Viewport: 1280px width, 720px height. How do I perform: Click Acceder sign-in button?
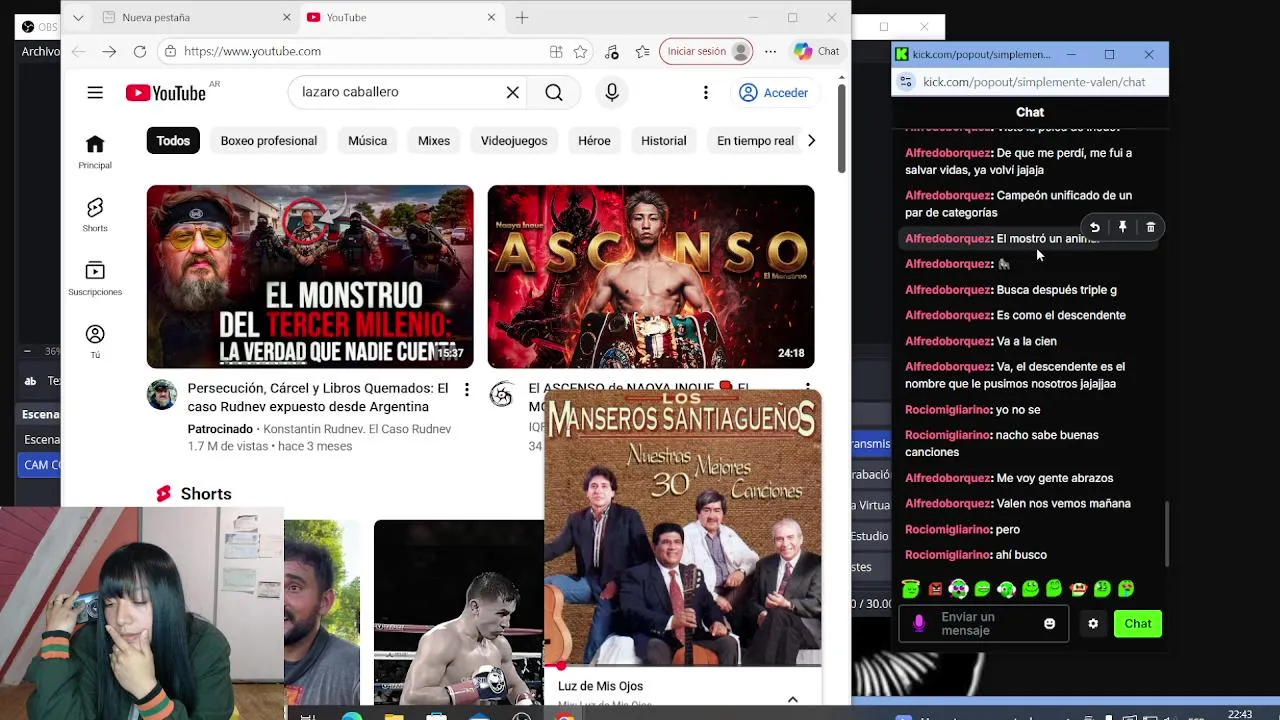773,93
